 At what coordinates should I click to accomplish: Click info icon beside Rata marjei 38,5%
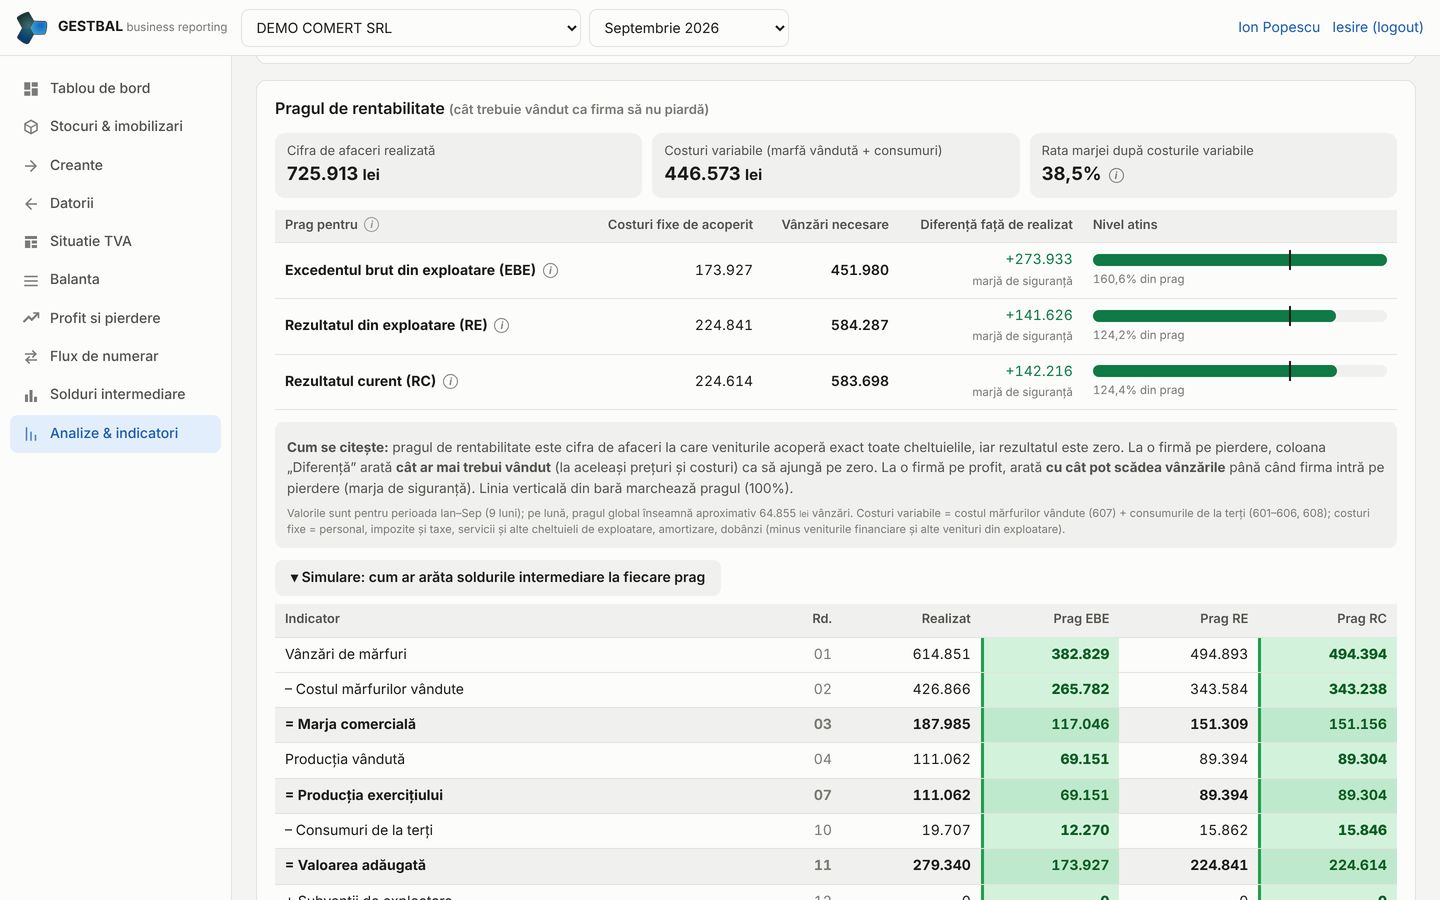[1117, 175]
